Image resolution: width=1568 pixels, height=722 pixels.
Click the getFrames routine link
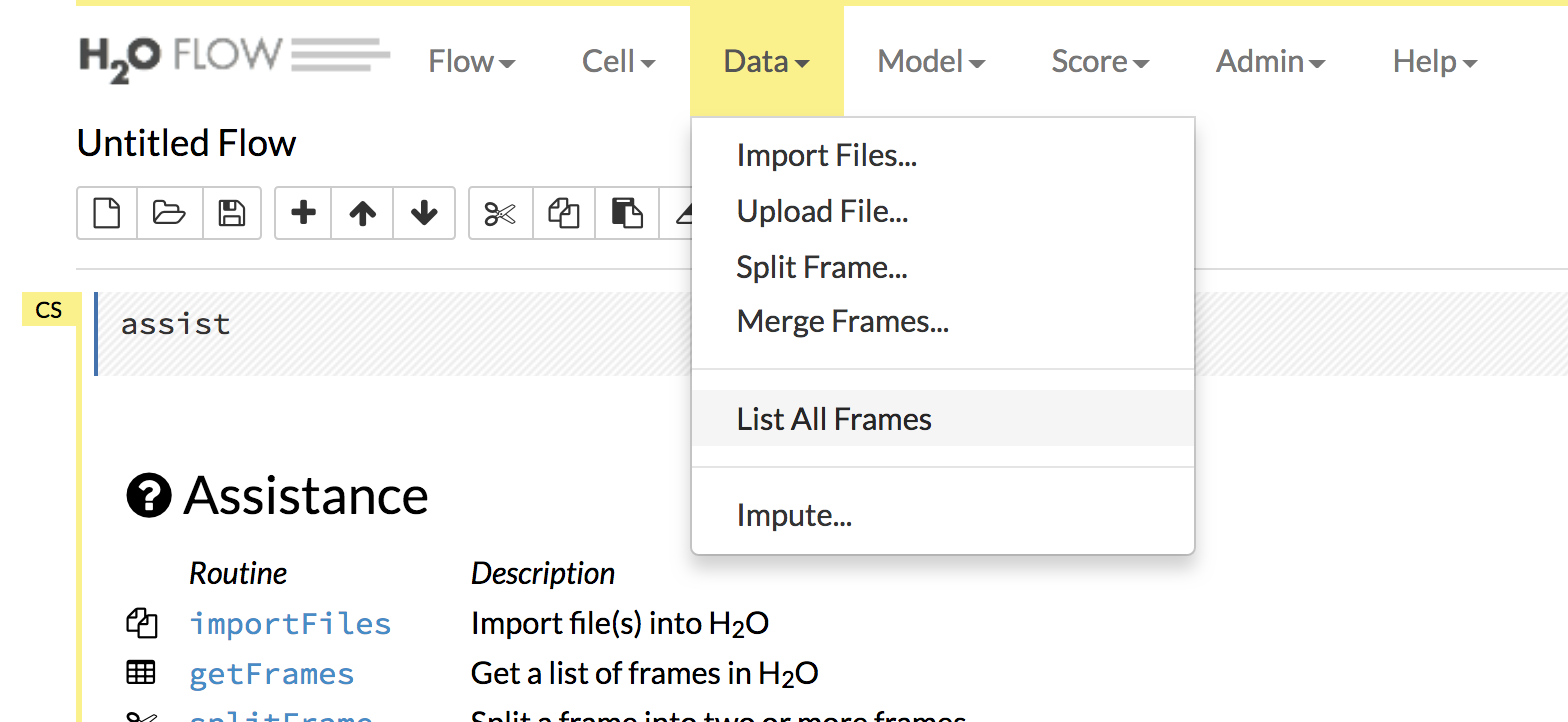tap(271, 674)
